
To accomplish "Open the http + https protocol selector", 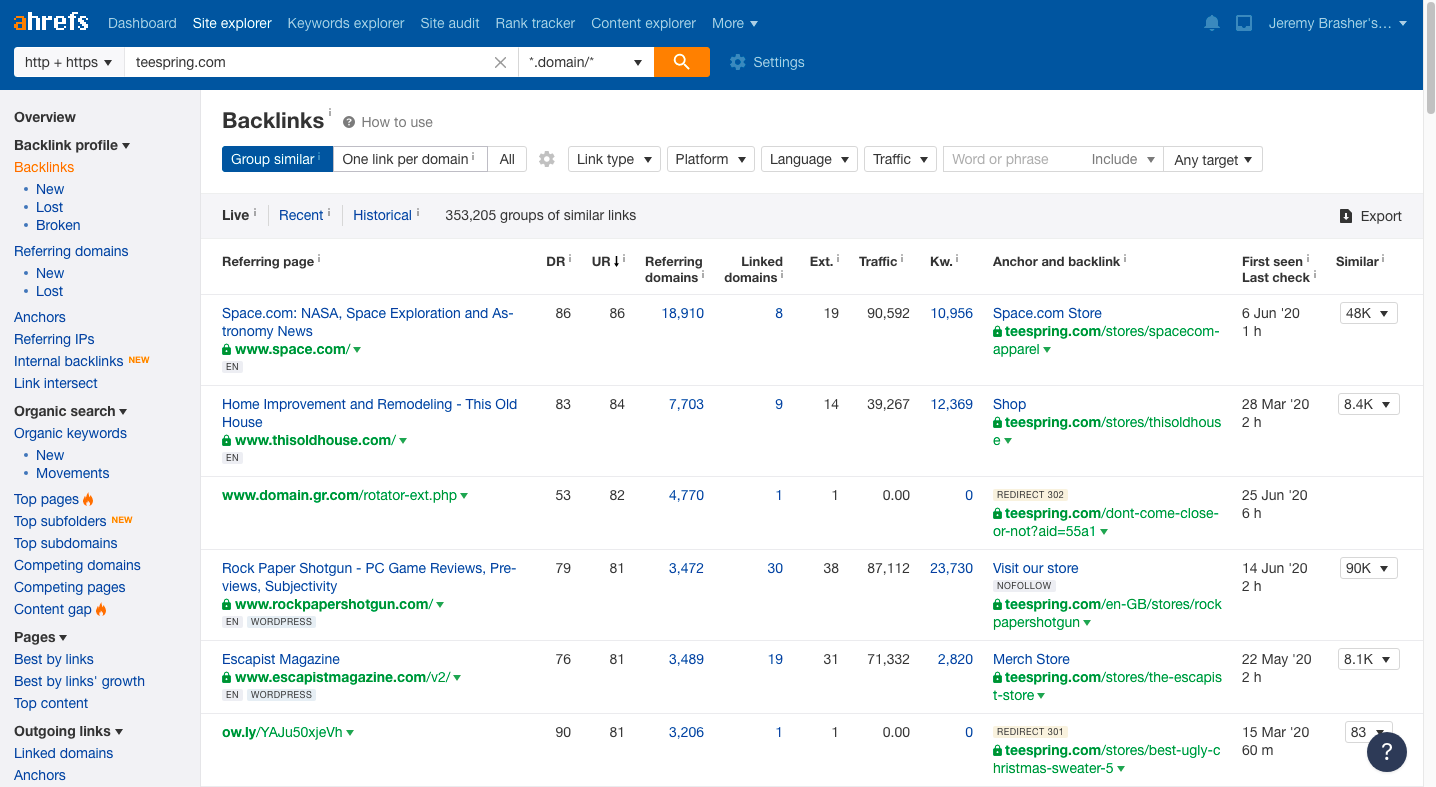I will coord(68,62).
